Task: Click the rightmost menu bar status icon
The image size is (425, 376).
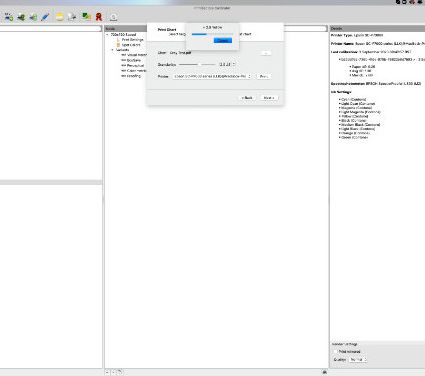Action: [x=419, y=2]
